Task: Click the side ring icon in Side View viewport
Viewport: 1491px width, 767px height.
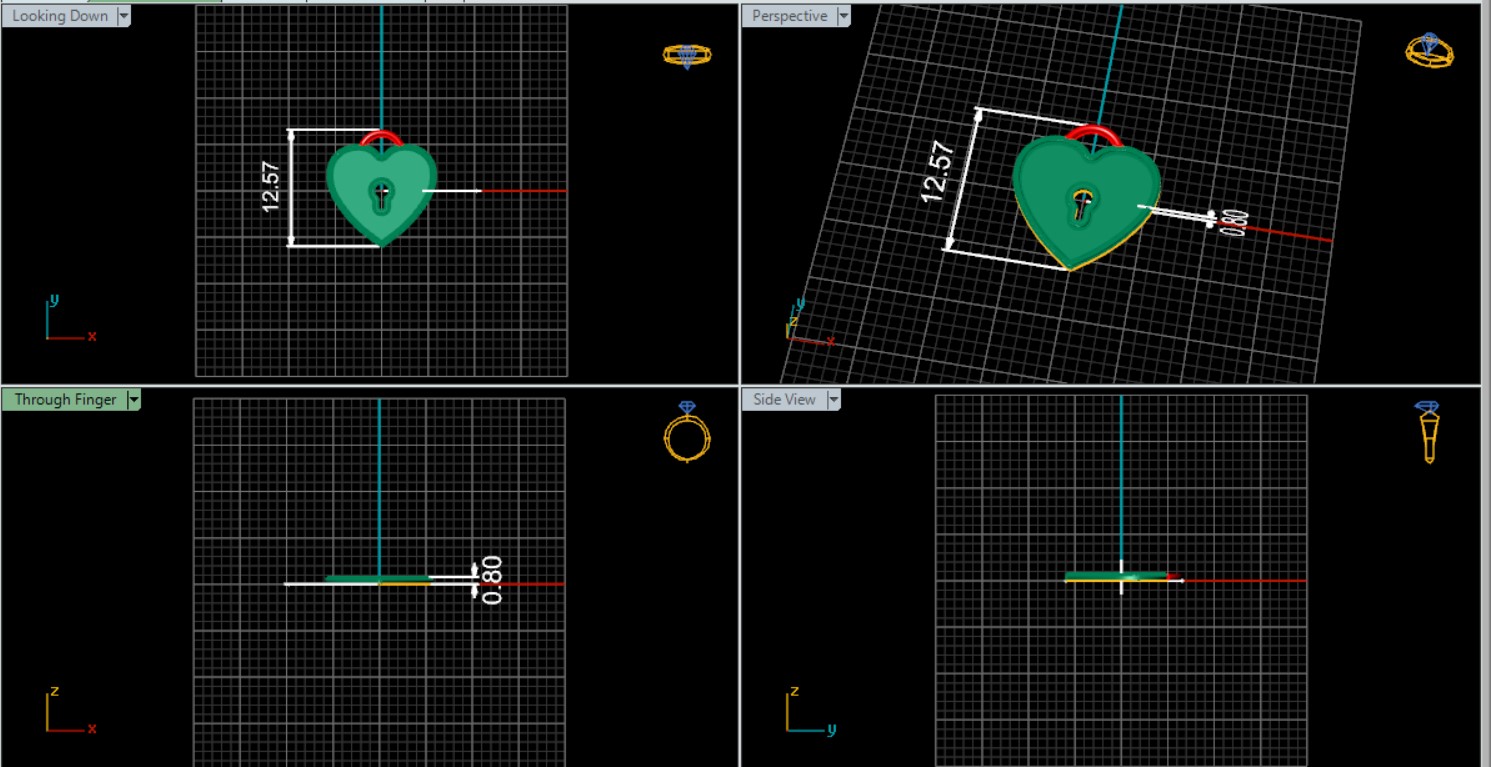Action: tap(1428, 433)
